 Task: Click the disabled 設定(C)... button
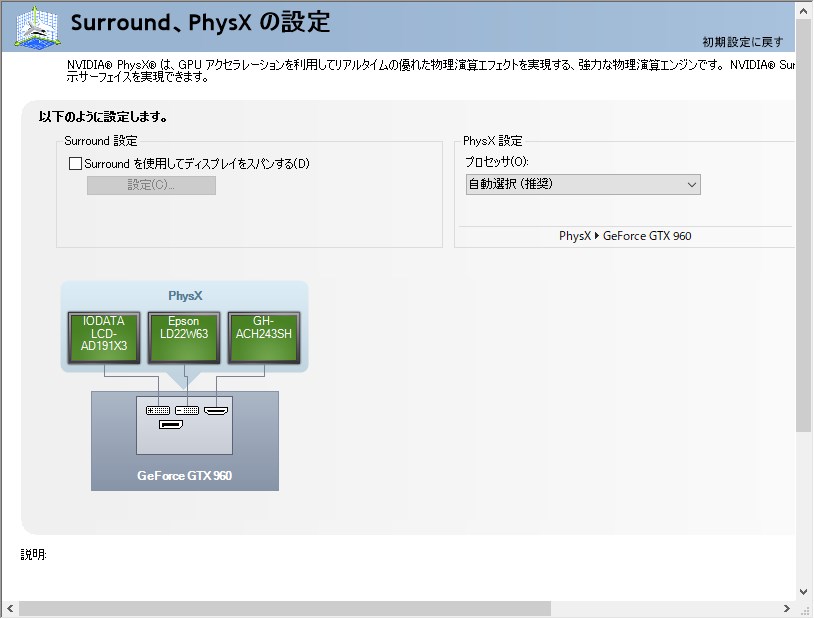click(151, 185)
